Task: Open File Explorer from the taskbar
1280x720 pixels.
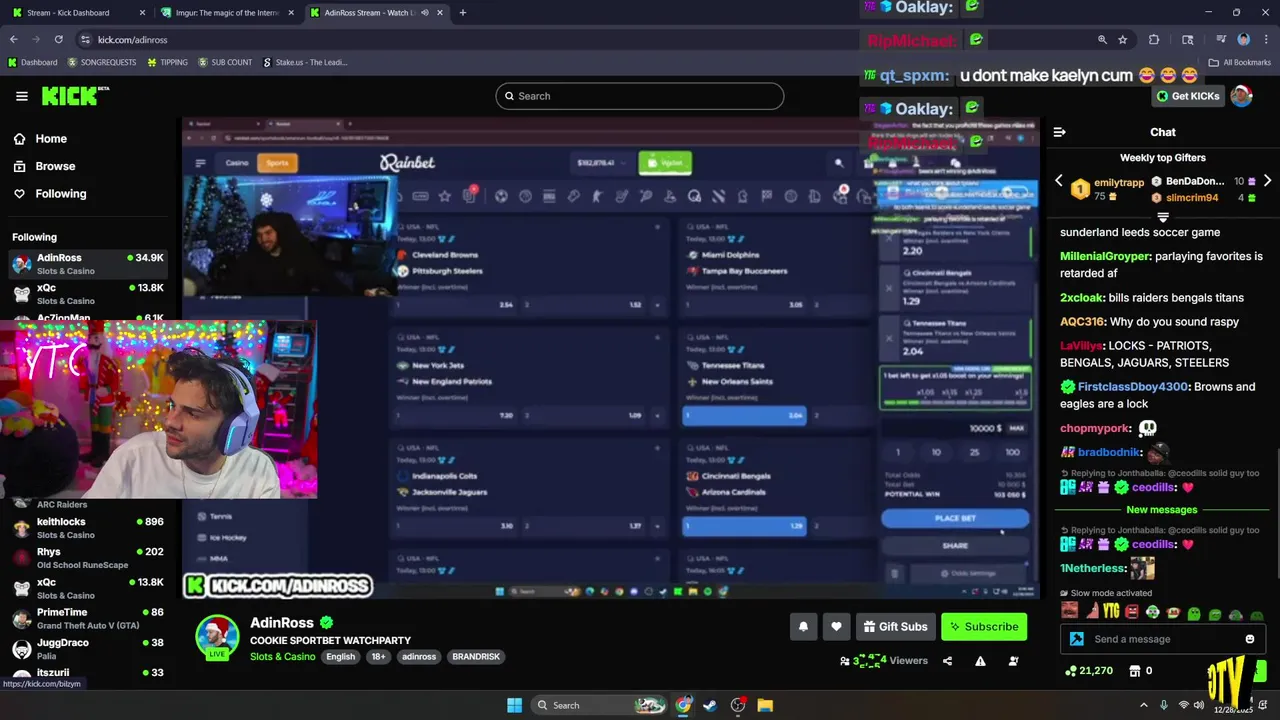Action: click(765, 705)
